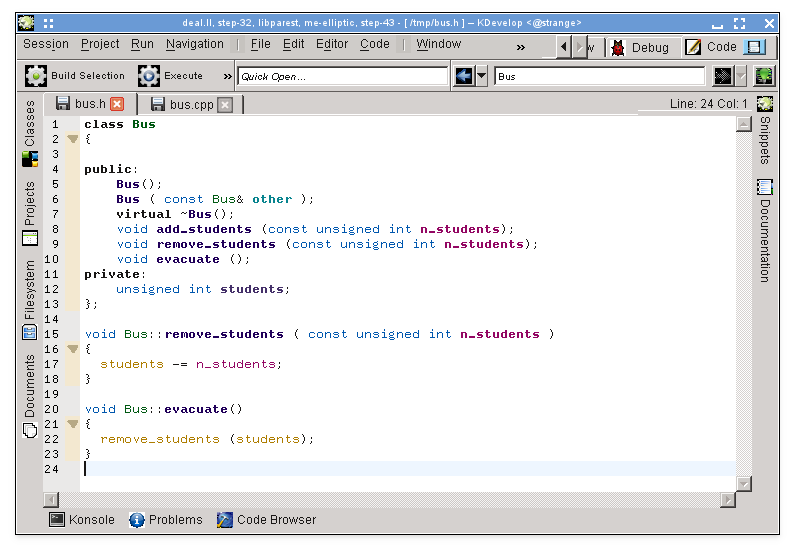Open the Classes sidebar panel

pyautogui.click(x=30, y=134)
